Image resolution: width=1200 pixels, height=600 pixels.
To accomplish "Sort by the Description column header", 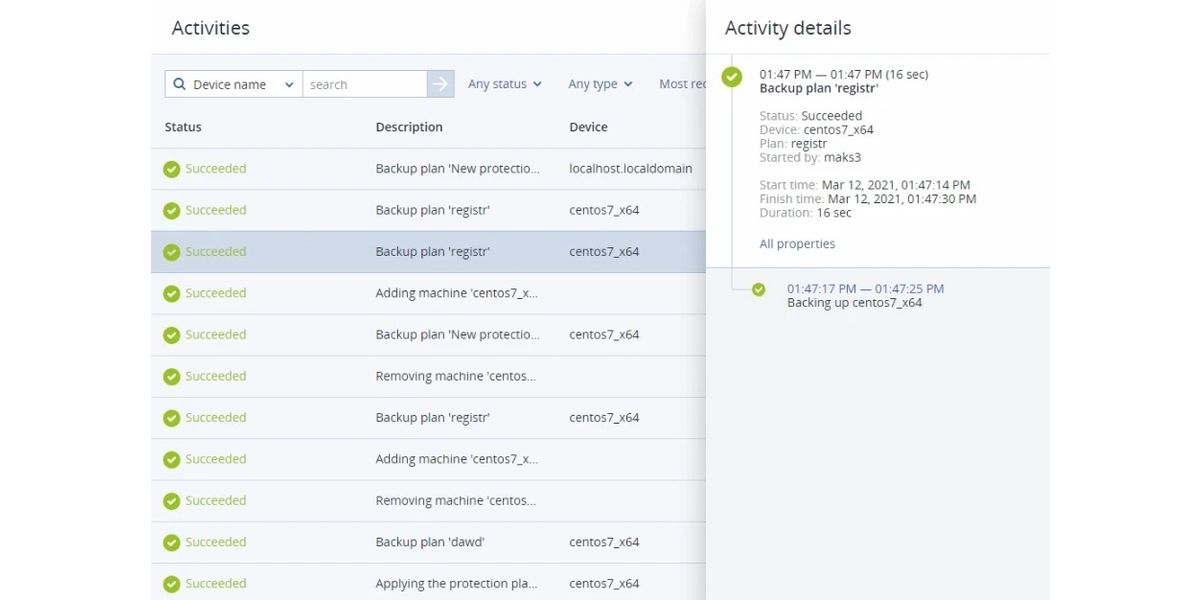I will tap(409, 127).
